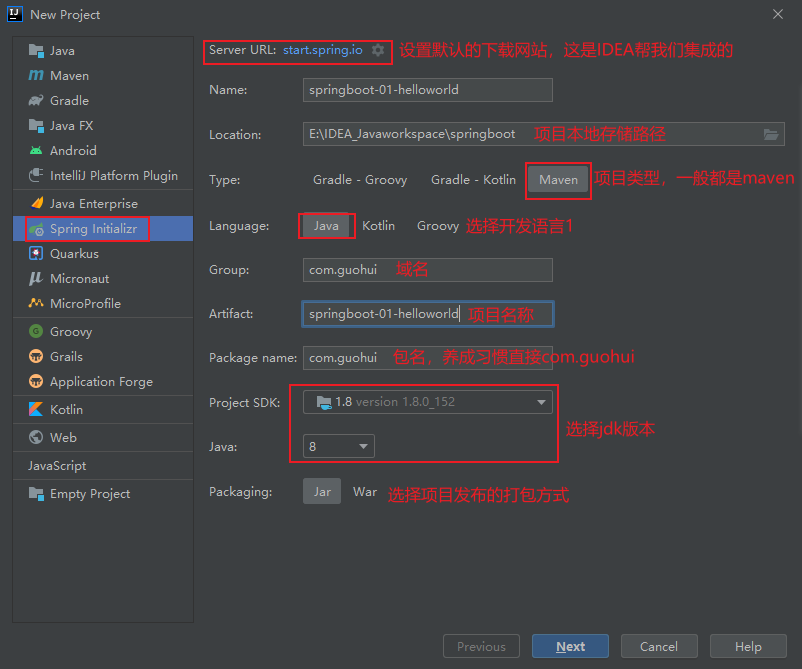Click the MicroProfile icon
This screenshot has height=669, width=802.
click(36, 303)
